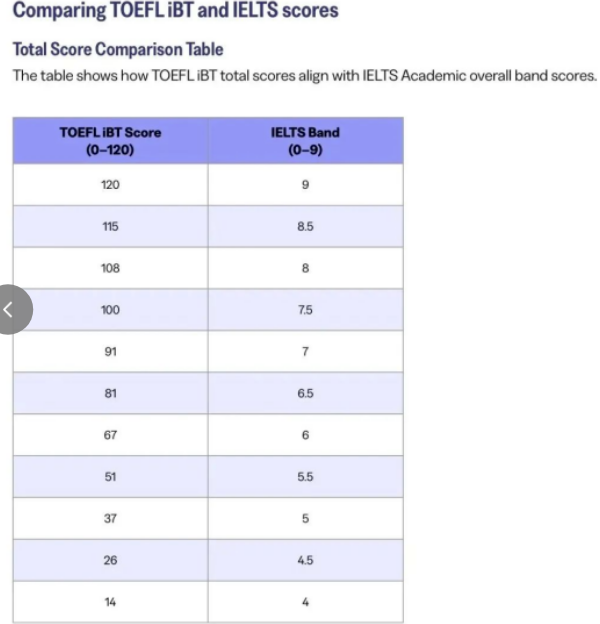This screenshot has height=624, width=600.
Task: Select the TOEFL score 14 cell
Action: point(110,602)
